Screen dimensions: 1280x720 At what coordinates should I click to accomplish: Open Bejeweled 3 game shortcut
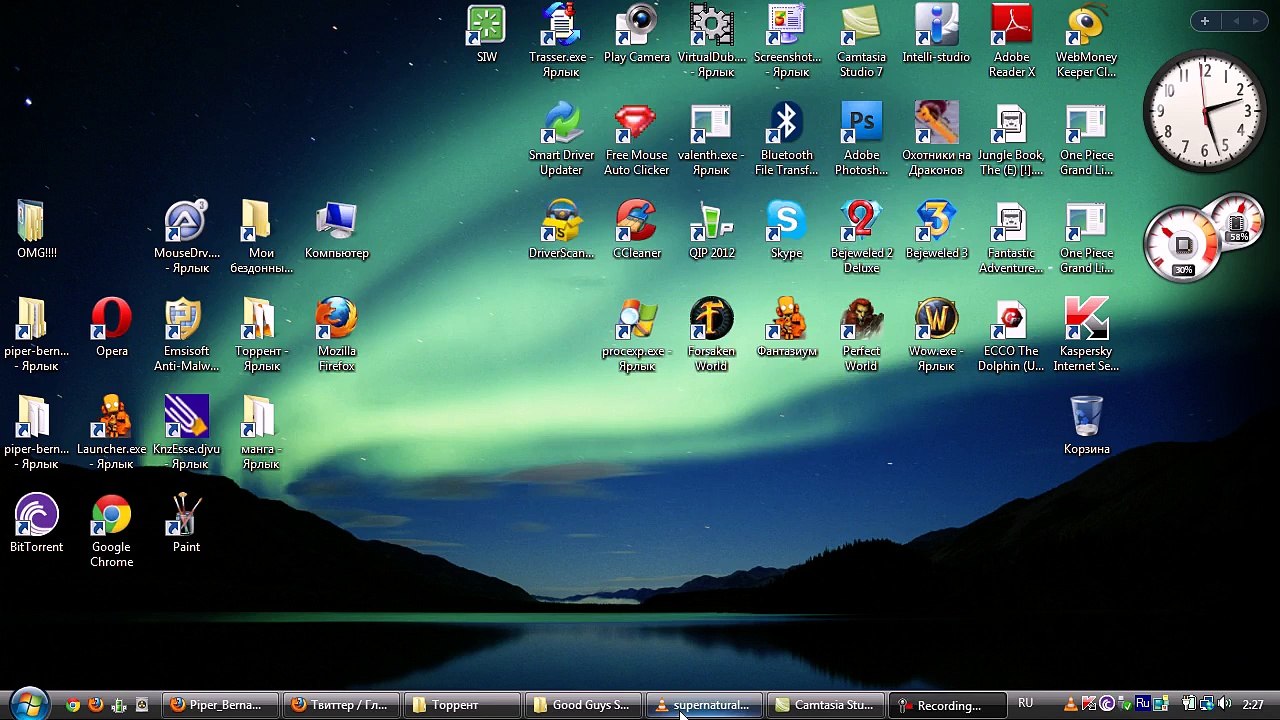point(936,230)
